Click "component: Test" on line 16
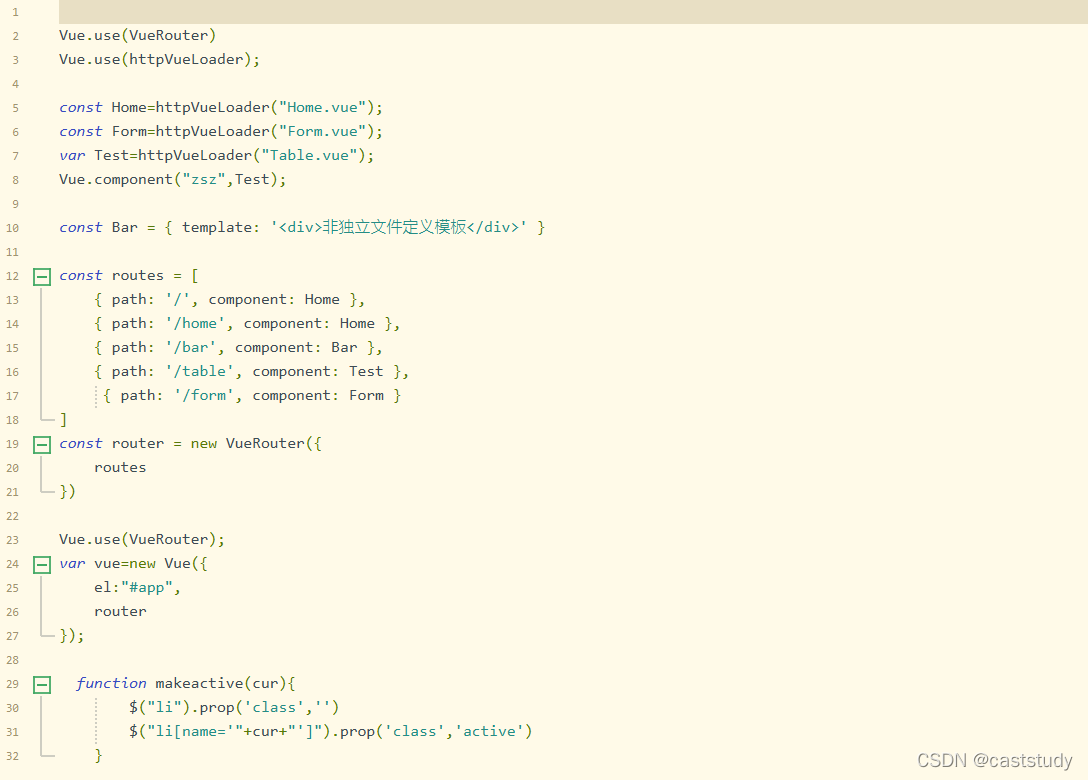Screen dimensions: 1088x780 [317, 371]
